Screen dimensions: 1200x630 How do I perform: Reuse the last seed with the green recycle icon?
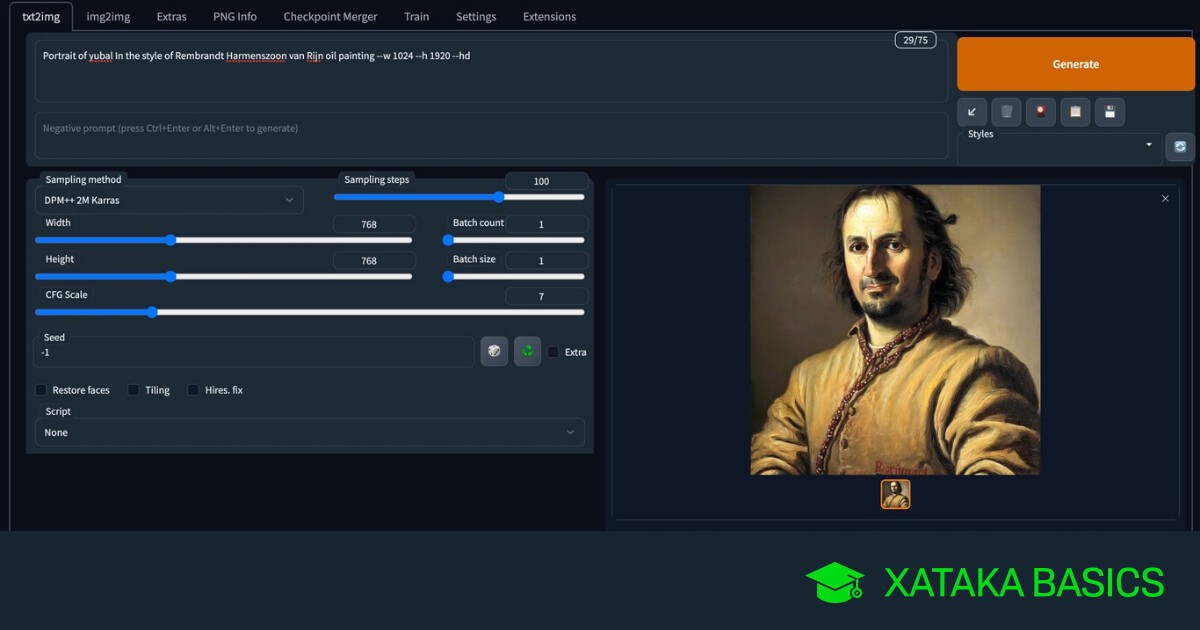click(x=527, y=351)
